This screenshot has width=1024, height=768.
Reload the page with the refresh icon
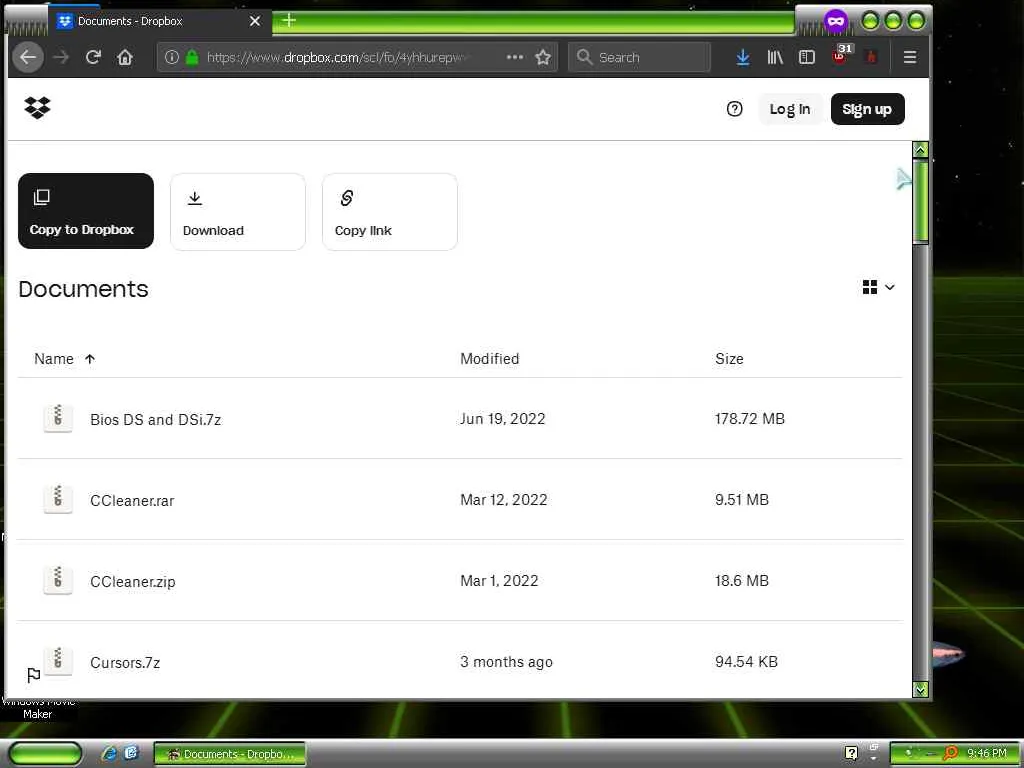(93, 57)
